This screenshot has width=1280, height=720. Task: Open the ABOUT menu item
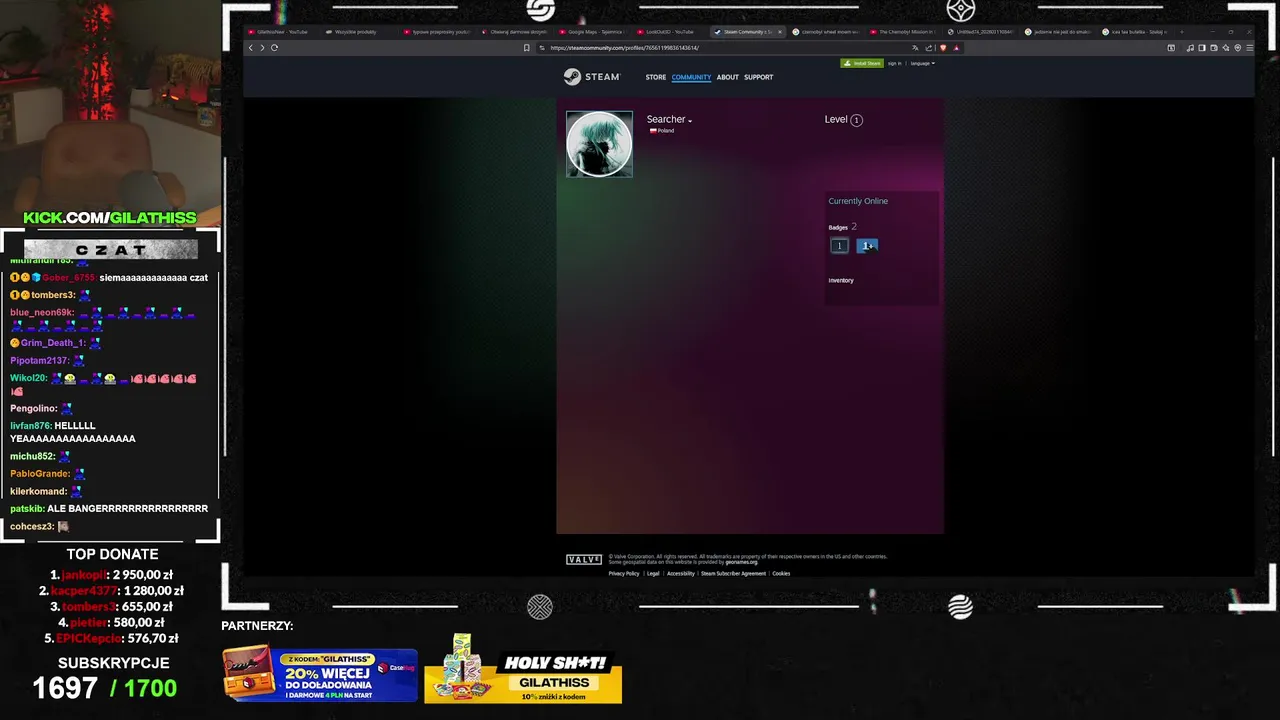coord(727,77)
